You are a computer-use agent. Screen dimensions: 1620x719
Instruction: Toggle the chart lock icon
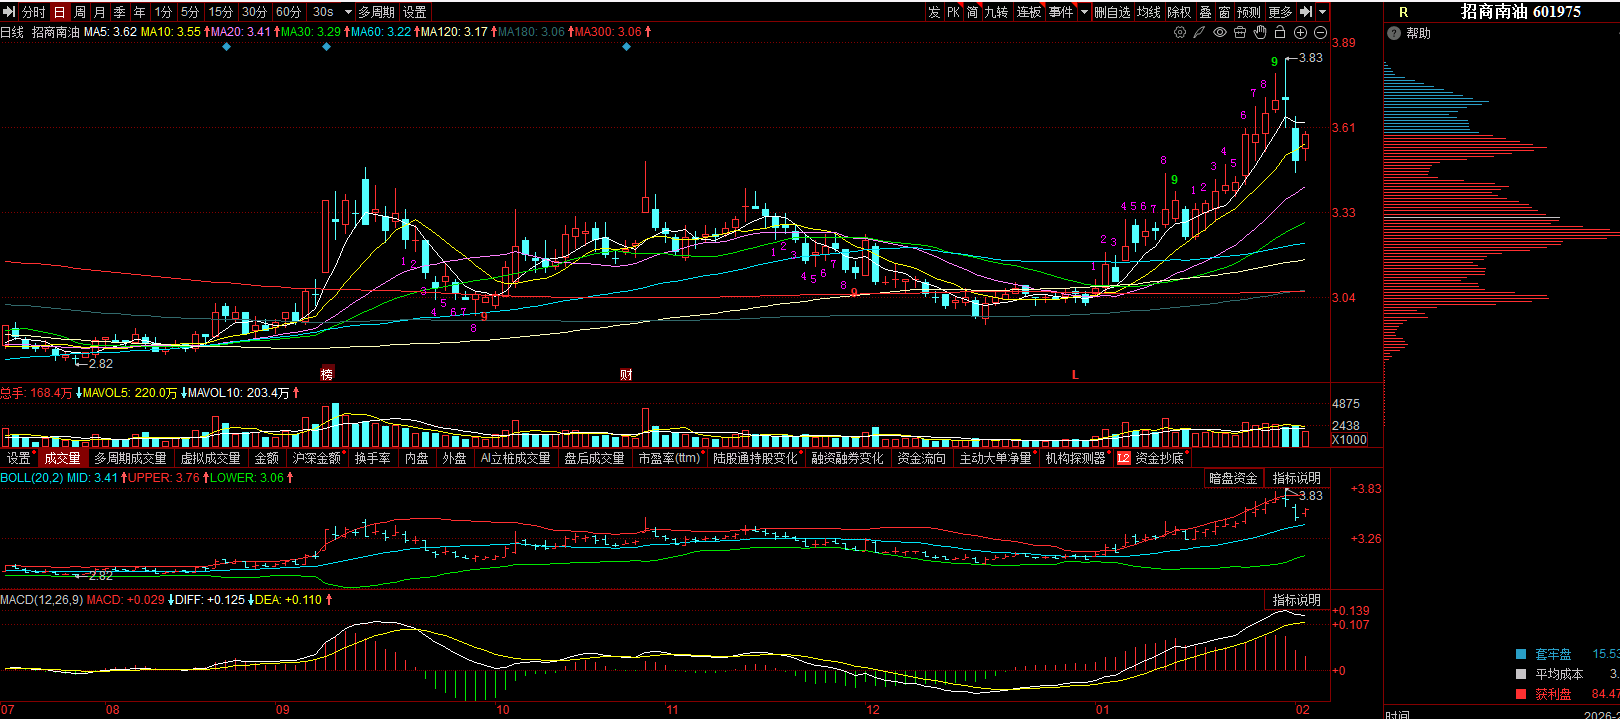click(1280, 32)
